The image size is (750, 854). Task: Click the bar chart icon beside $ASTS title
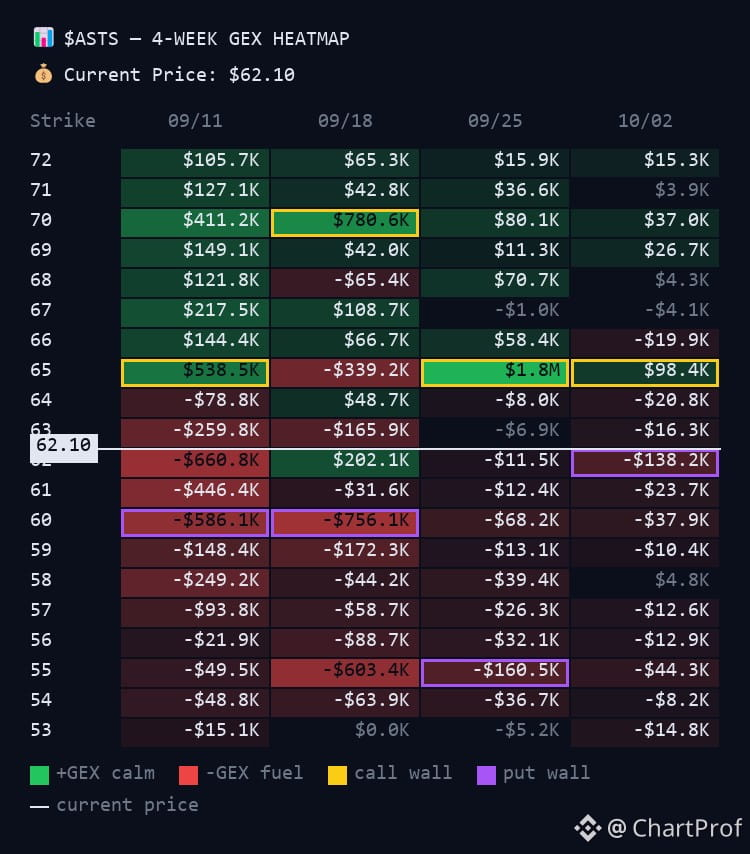coord(44,38)
